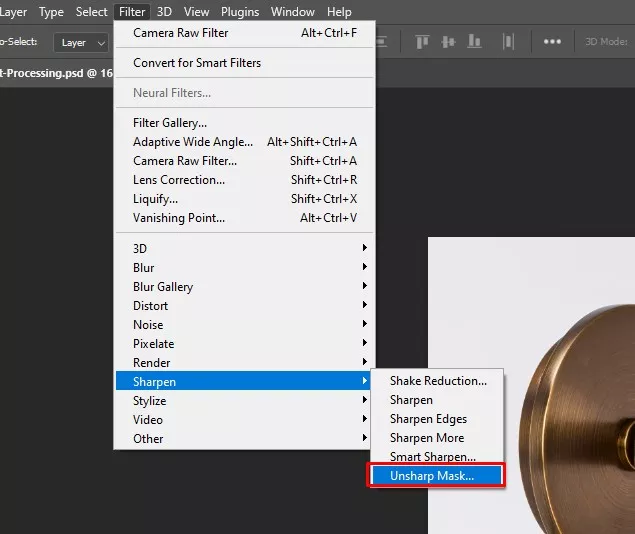Open Smart Sharpen dialog

coord(437,456)
